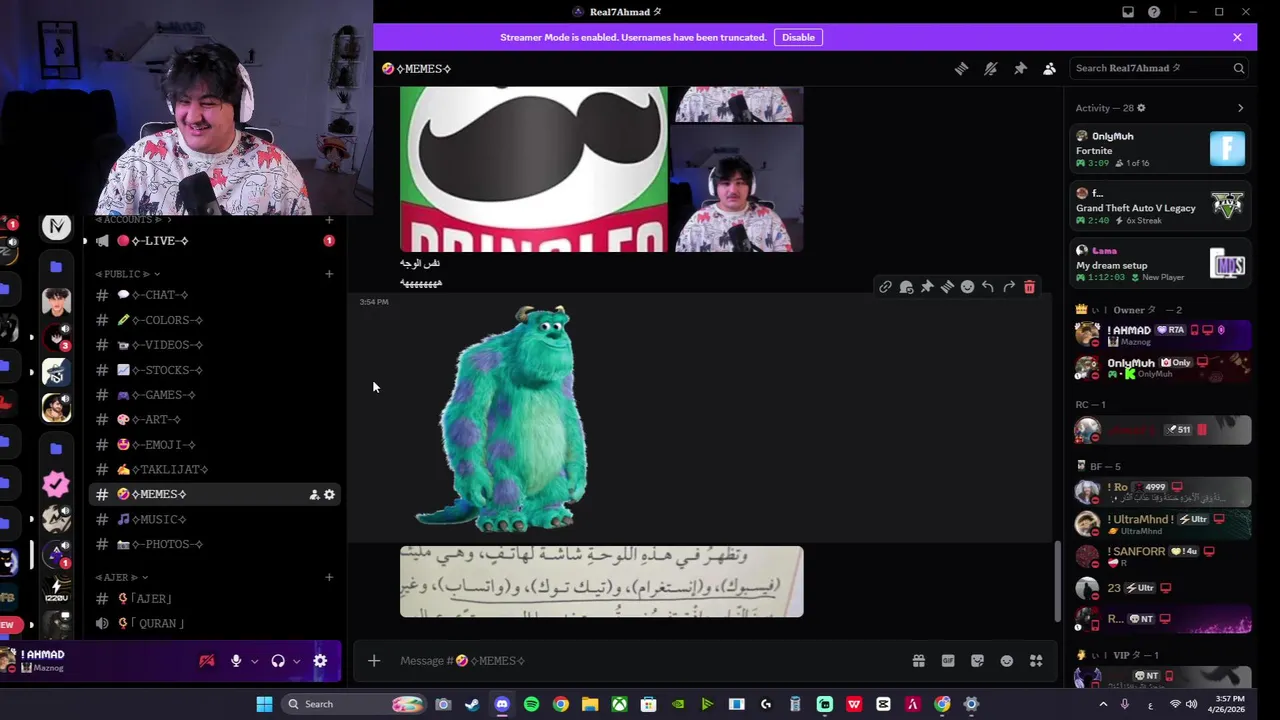Open Lama My dream setup activity card
Viewport: 1280px width, 720px height.
tap(1160, 264)
